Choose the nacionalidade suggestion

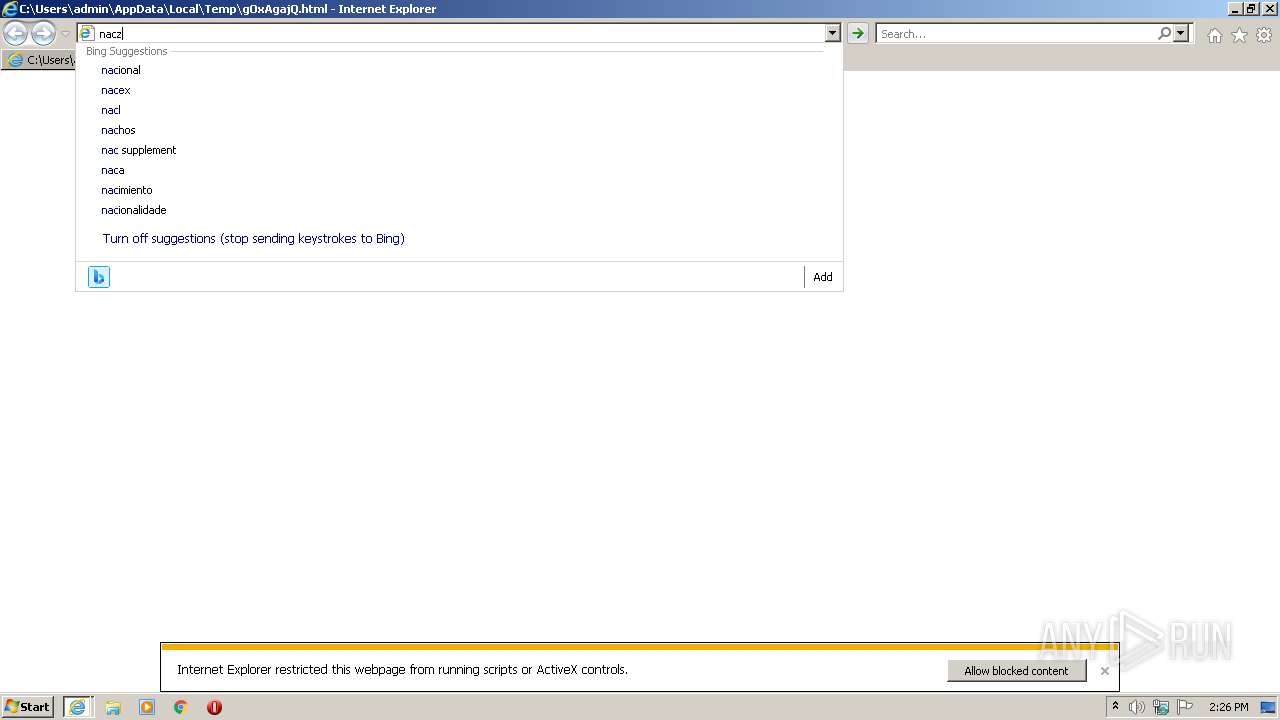pyautogui.click(x=134, y=210)
